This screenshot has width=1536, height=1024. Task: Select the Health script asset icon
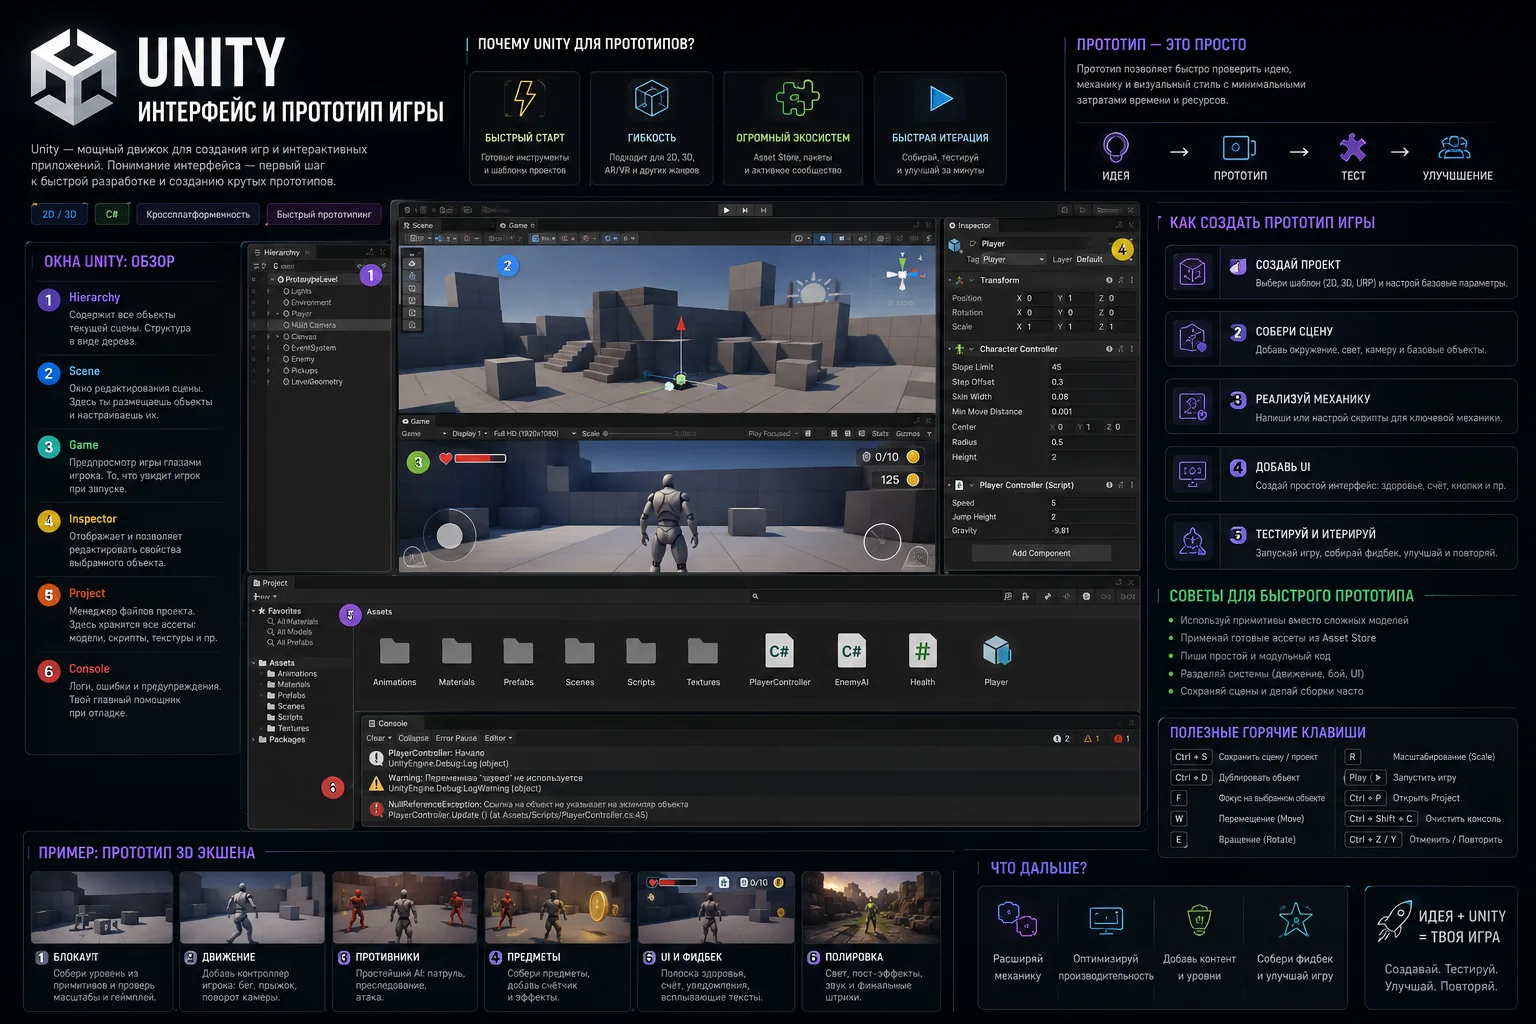point(922,651)
